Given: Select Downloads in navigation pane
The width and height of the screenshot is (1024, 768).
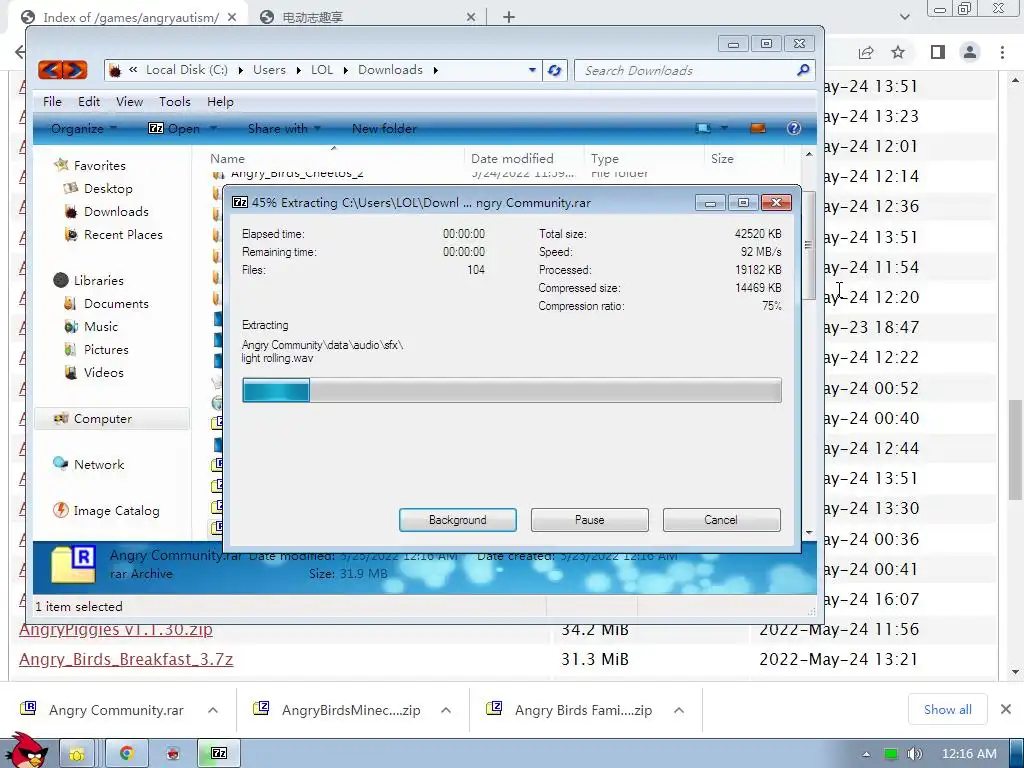Looking at the screenshot, I should point(116,212).
